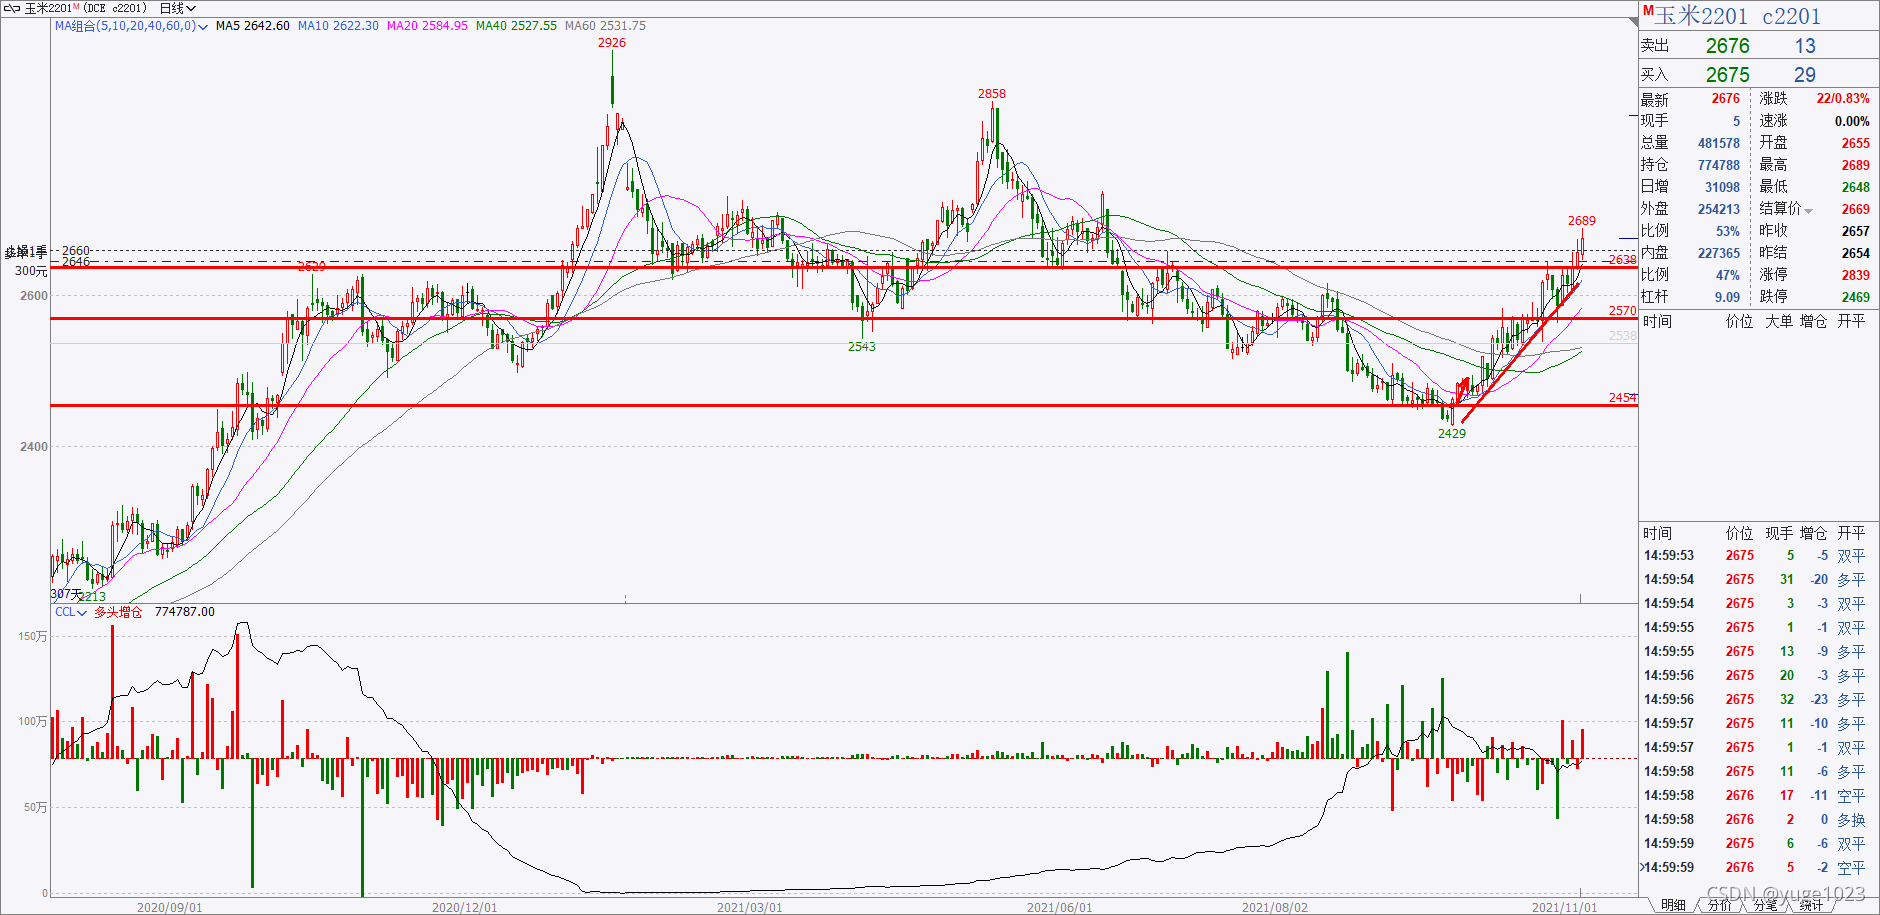
Task: Click the 2926 peak price label
Action: pos(612,43)
